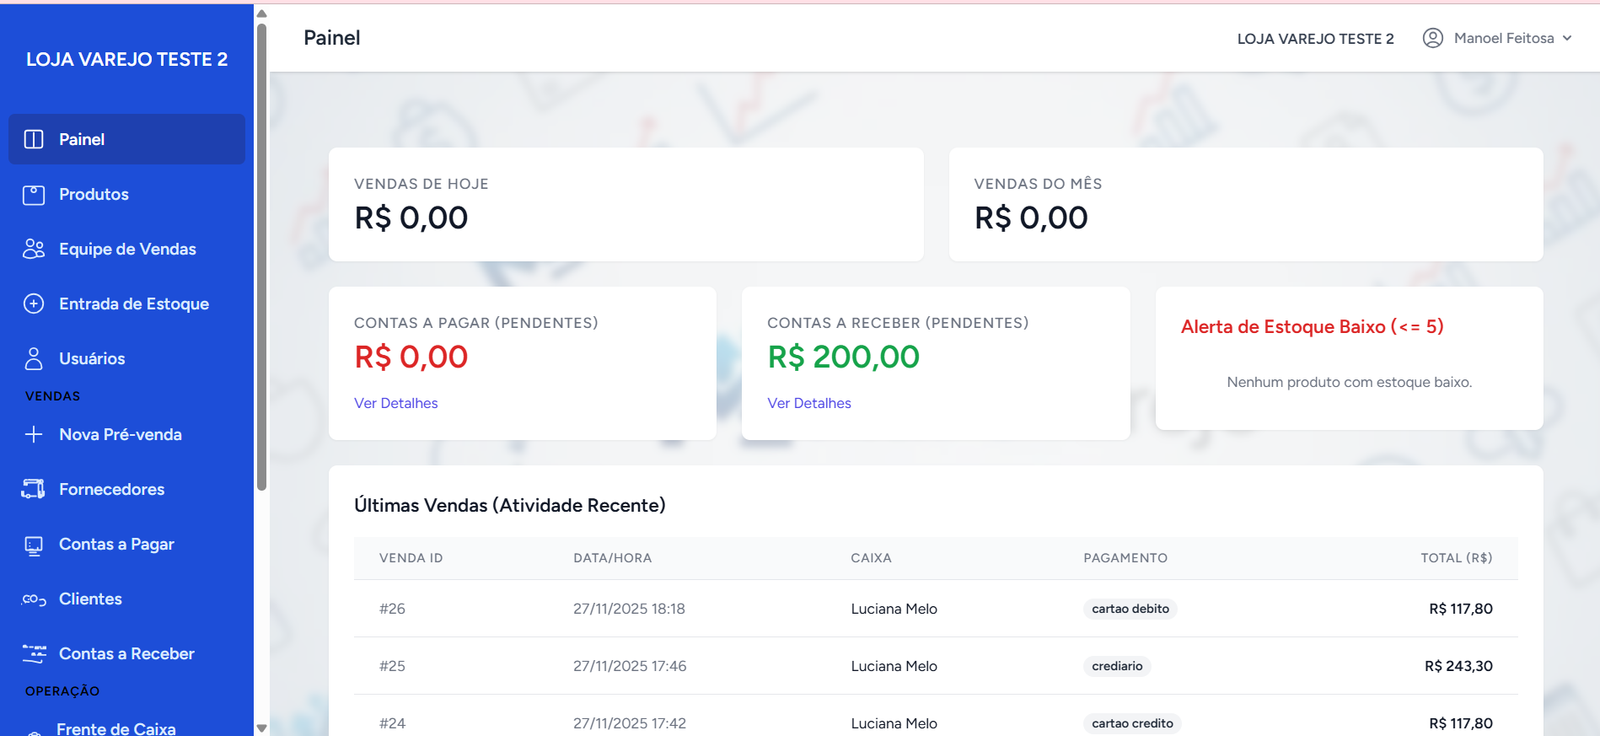Click the Fornecedores truck icon
Screen dimensions: 1600x736
(x=34, y=489)
